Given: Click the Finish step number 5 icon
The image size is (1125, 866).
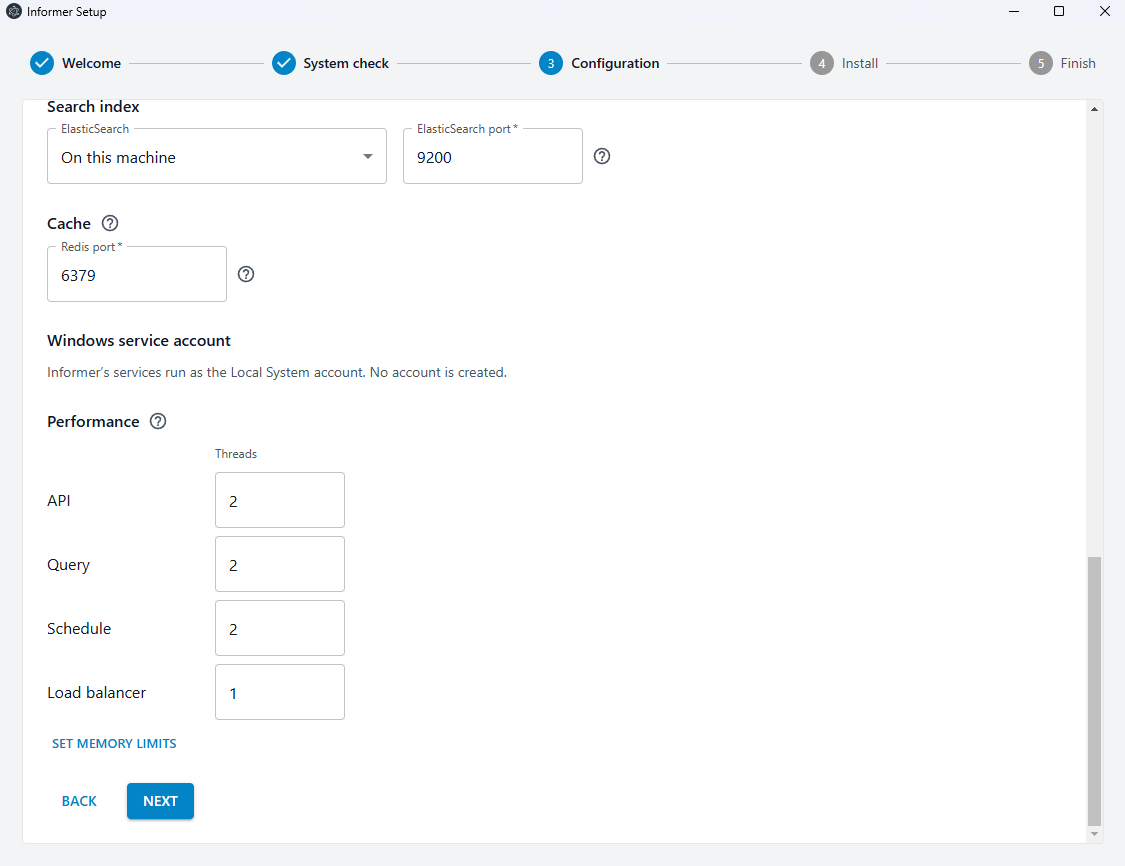Looking at the screenshot, I should click(1040, 63).
